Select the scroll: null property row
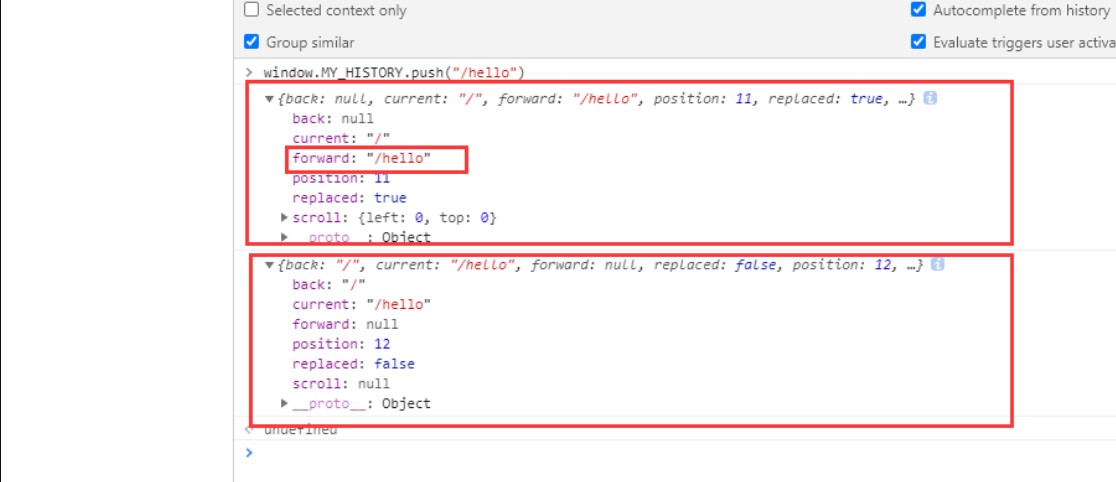1116x482 pixels. coord(341,384)
